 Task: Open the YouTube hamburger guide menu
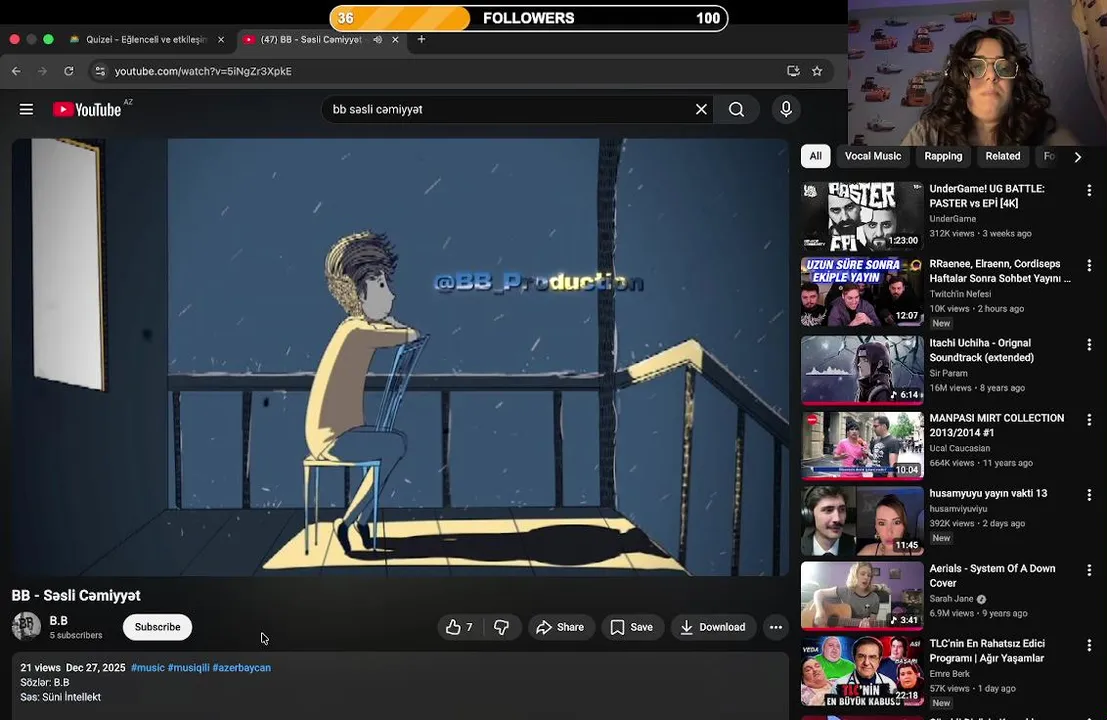(26, 109)
